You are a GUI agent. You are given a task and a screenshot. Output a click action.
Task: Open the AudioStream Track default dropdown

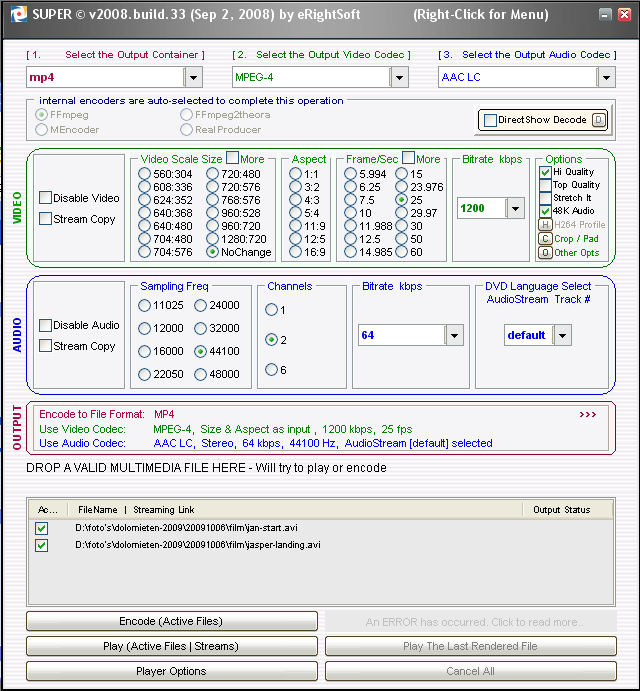(x=562, y=335)
